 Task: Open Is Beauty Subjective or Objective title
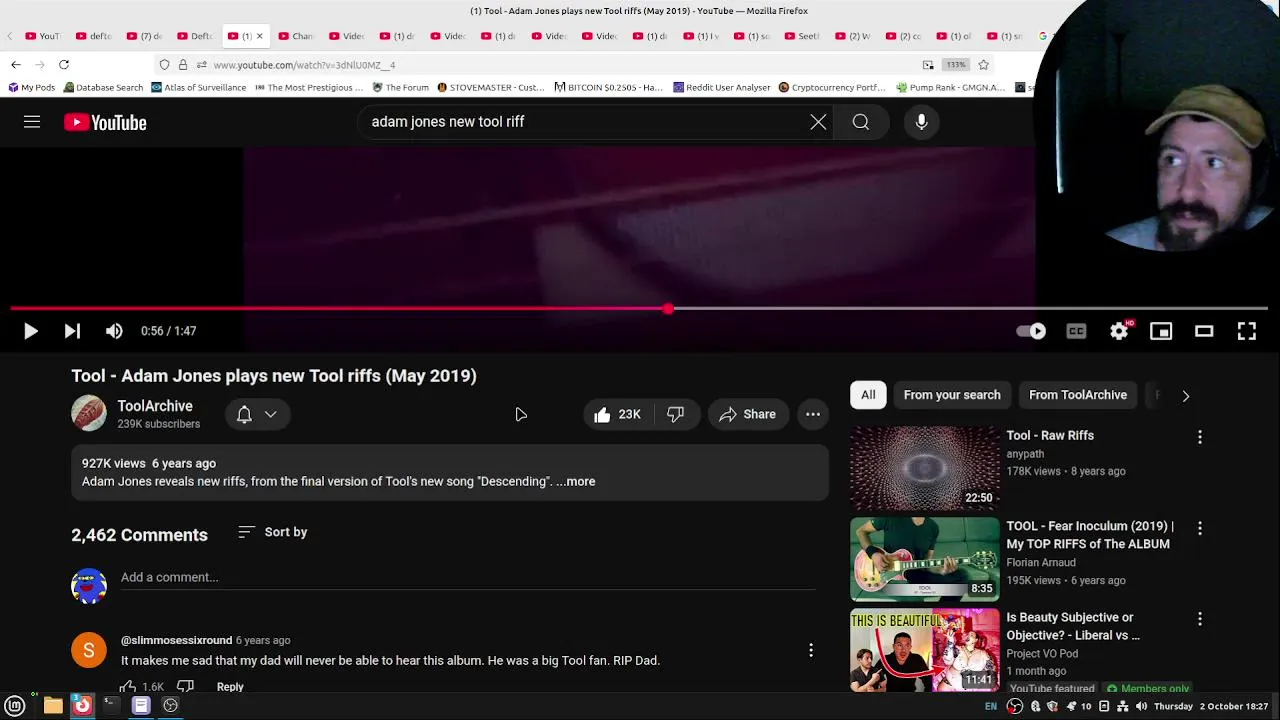coord(1073,626)
